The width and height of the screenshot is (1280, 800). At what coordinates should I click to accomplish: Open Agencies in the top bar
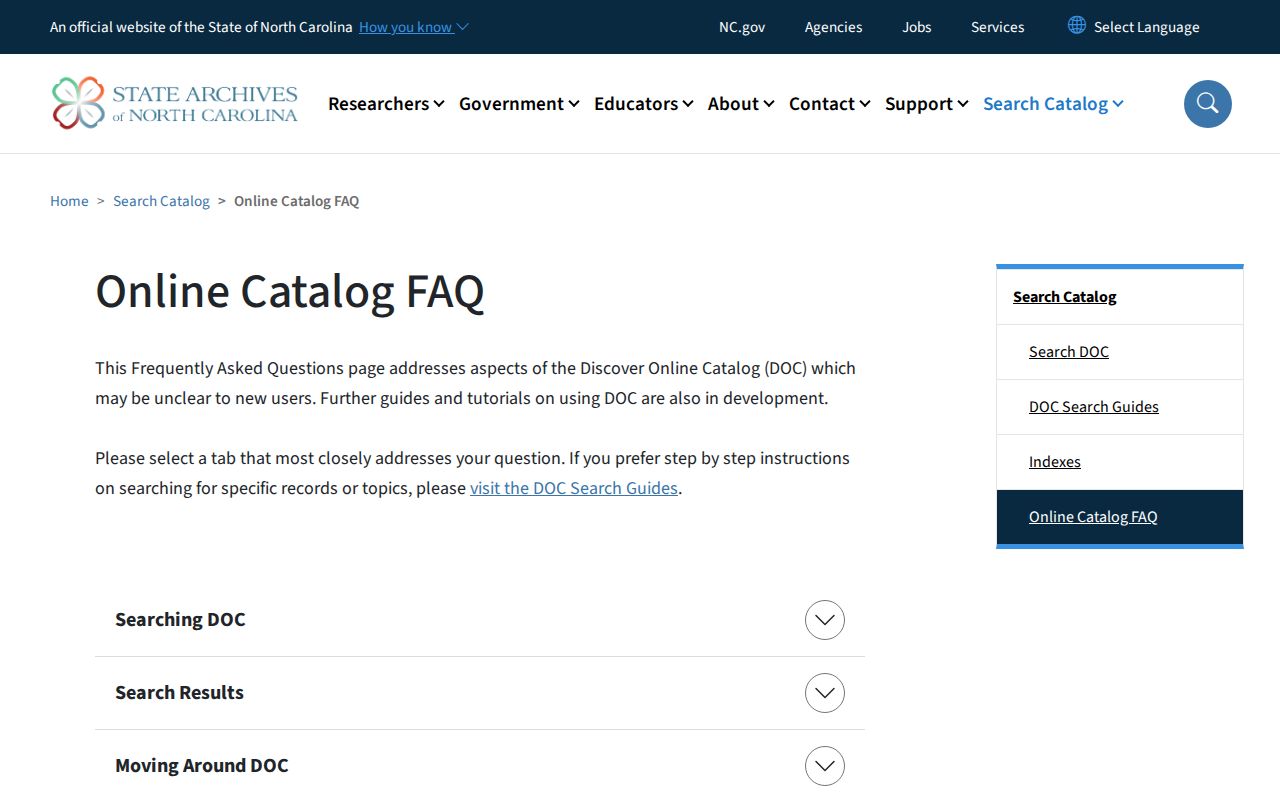(833, 27)
